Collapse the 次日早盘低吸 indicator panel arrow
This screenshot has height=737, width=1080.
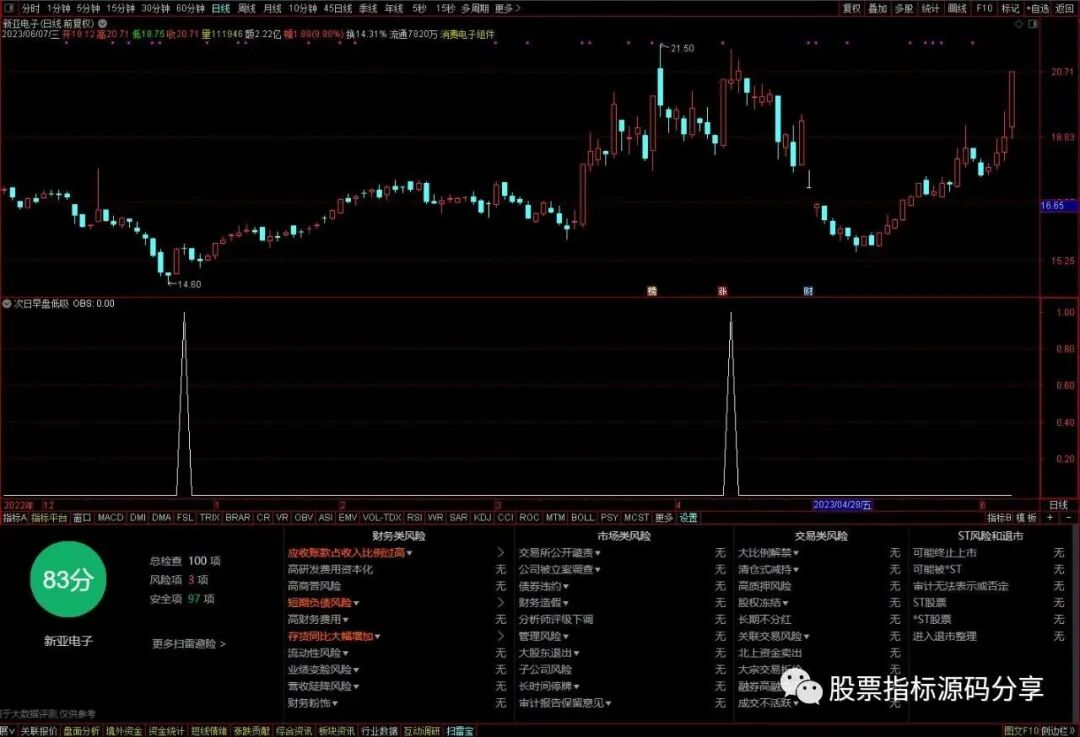(7, 304)
